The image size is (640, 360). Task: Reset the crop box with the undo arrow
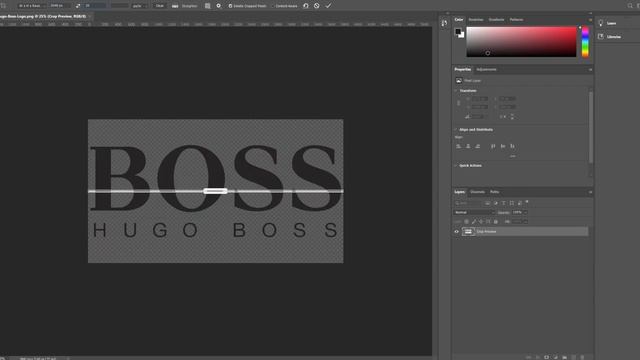[x=306, y=6]
